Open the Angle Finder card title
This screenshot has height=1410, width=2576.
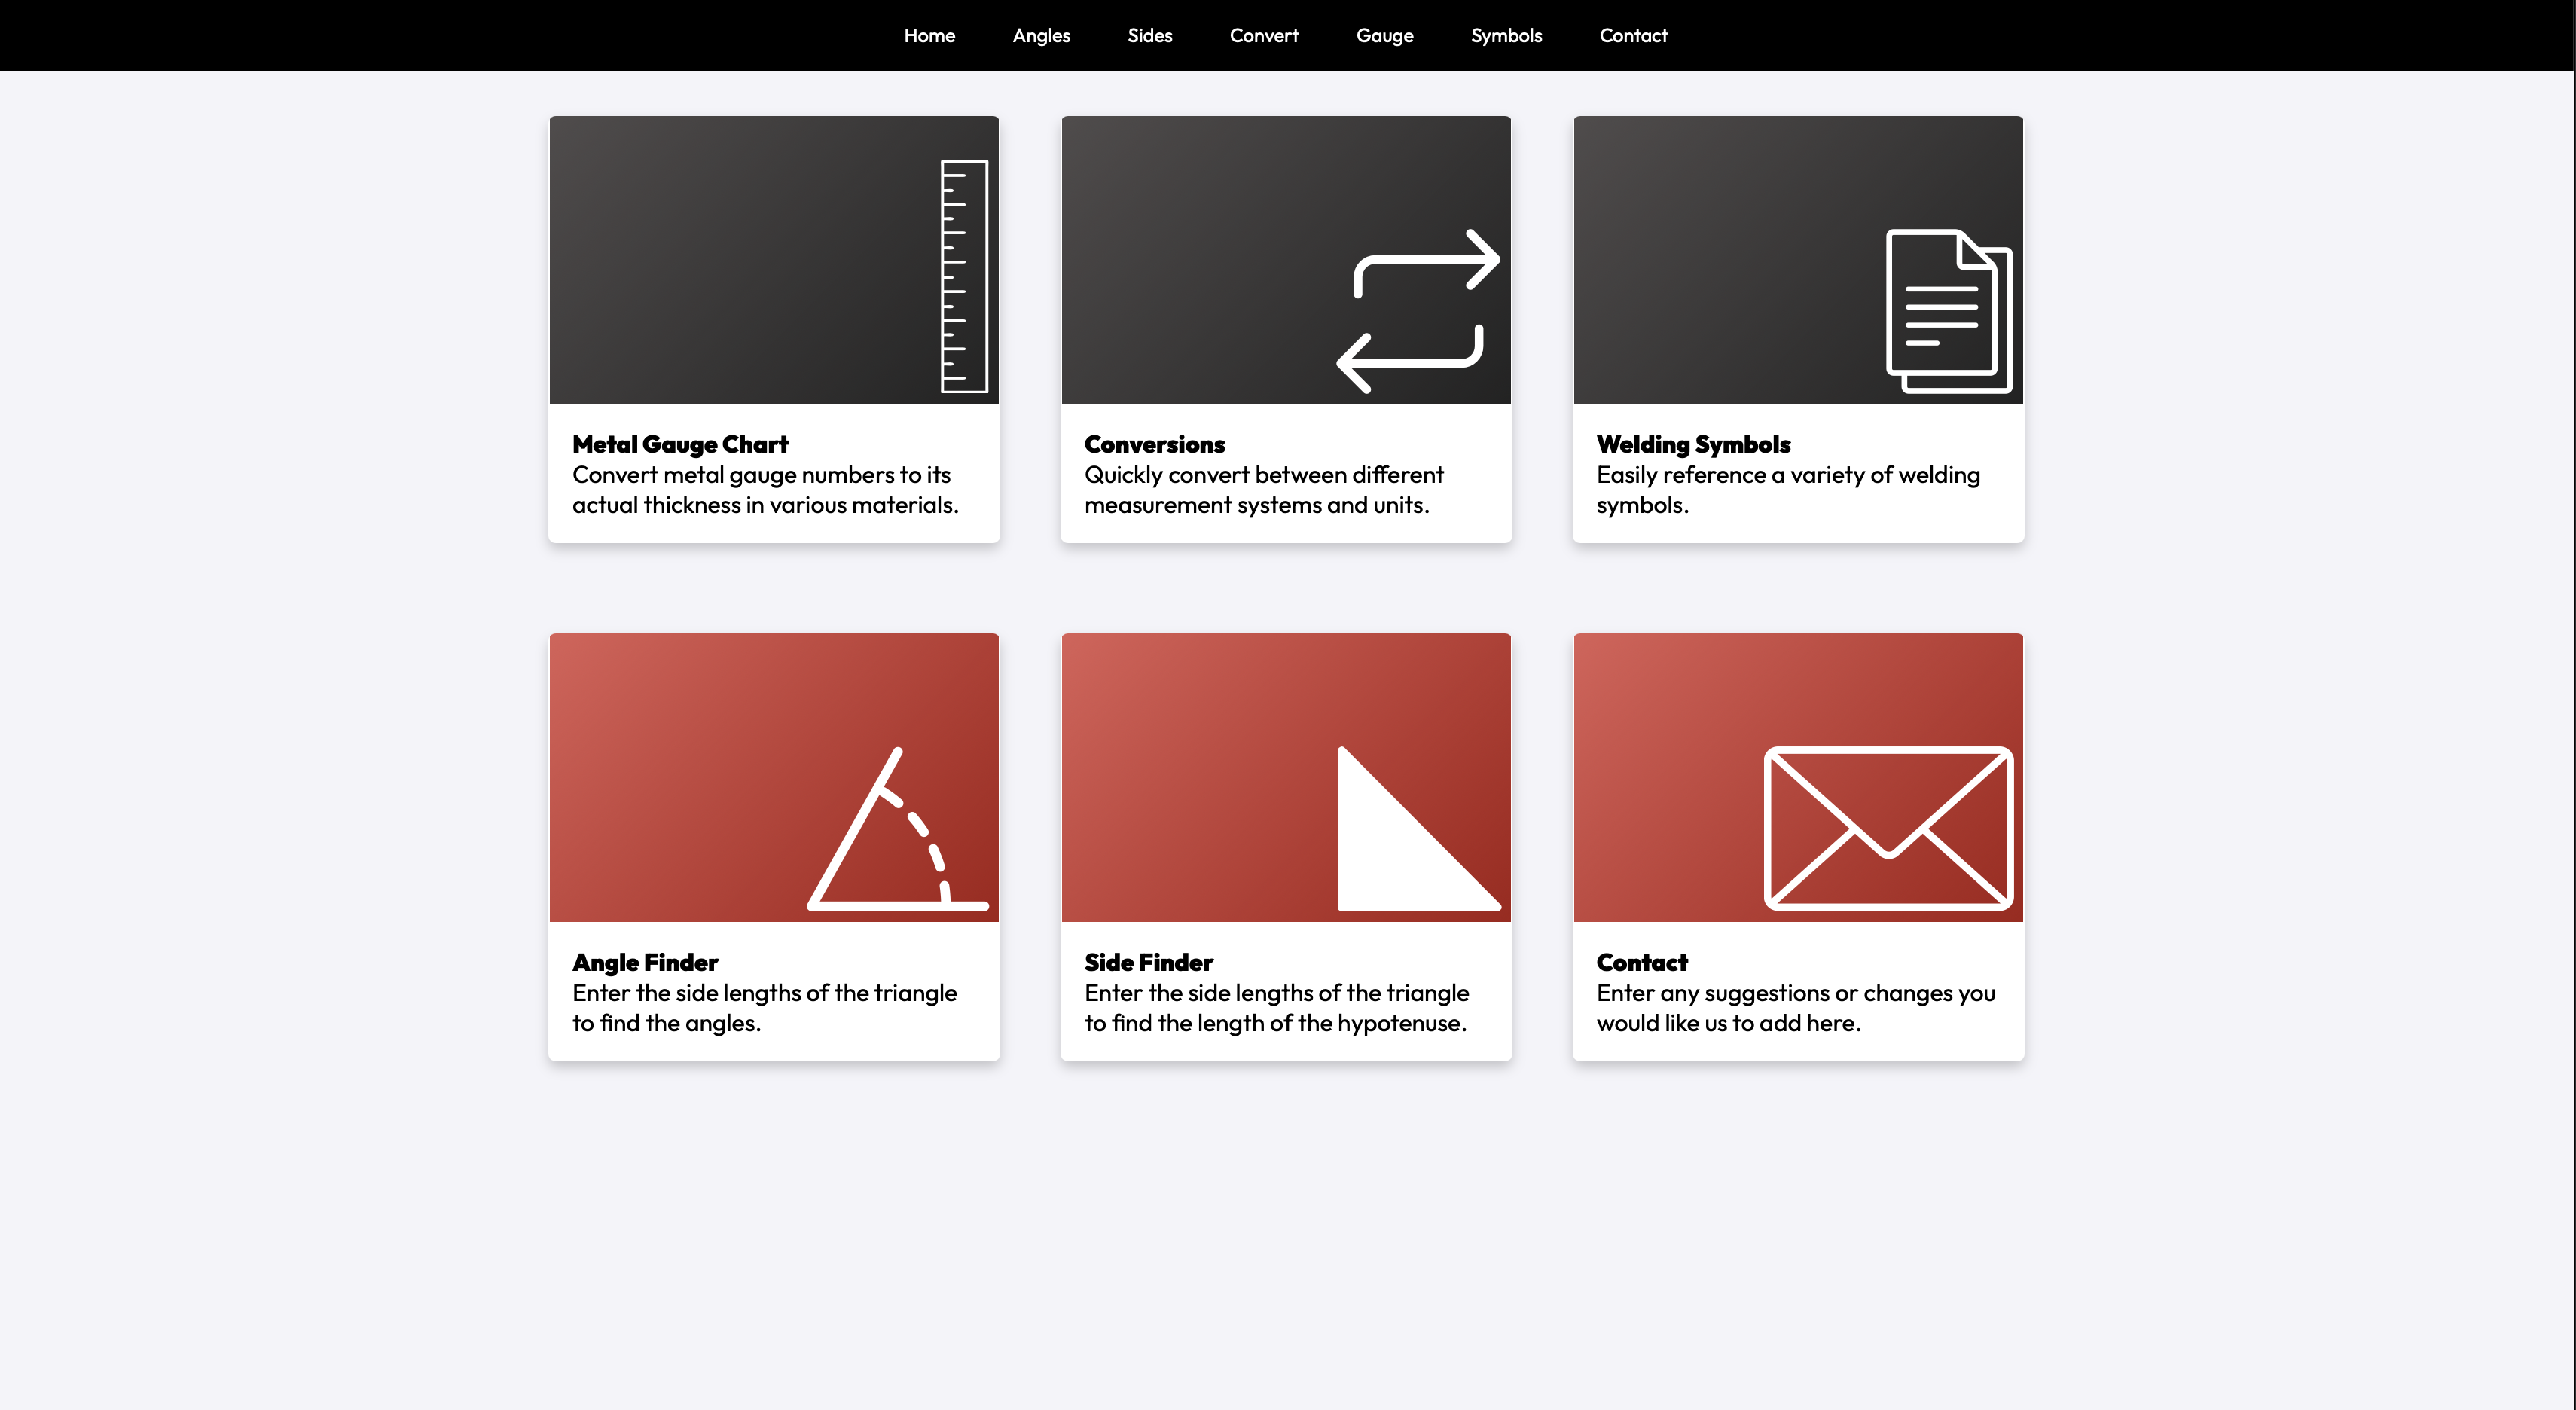(645, 962)
